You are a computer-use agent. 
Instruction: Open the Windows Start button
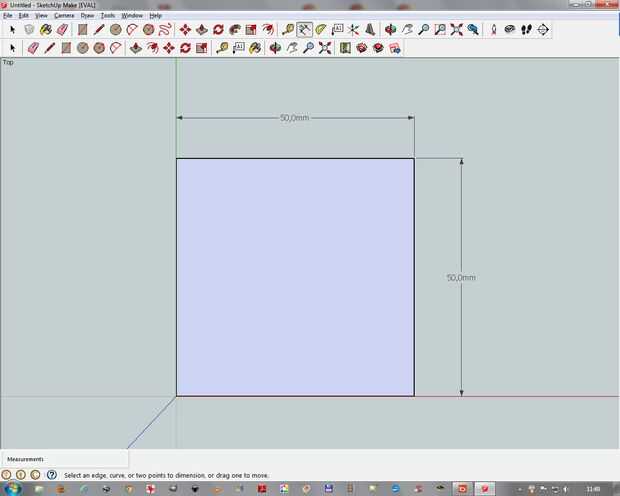[x=12, y=489]
